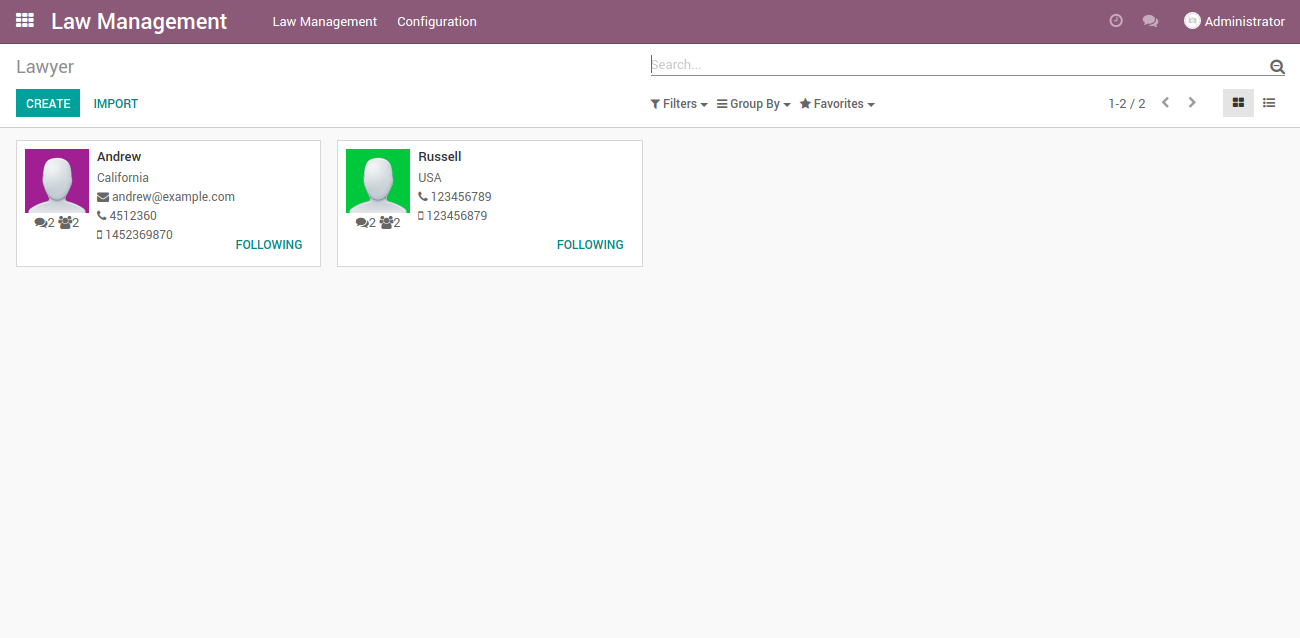Click FOLLOWING on Russell's card
Image resolution: width=1300 pixels, height=638 pixels.
[x=590, y=245]
